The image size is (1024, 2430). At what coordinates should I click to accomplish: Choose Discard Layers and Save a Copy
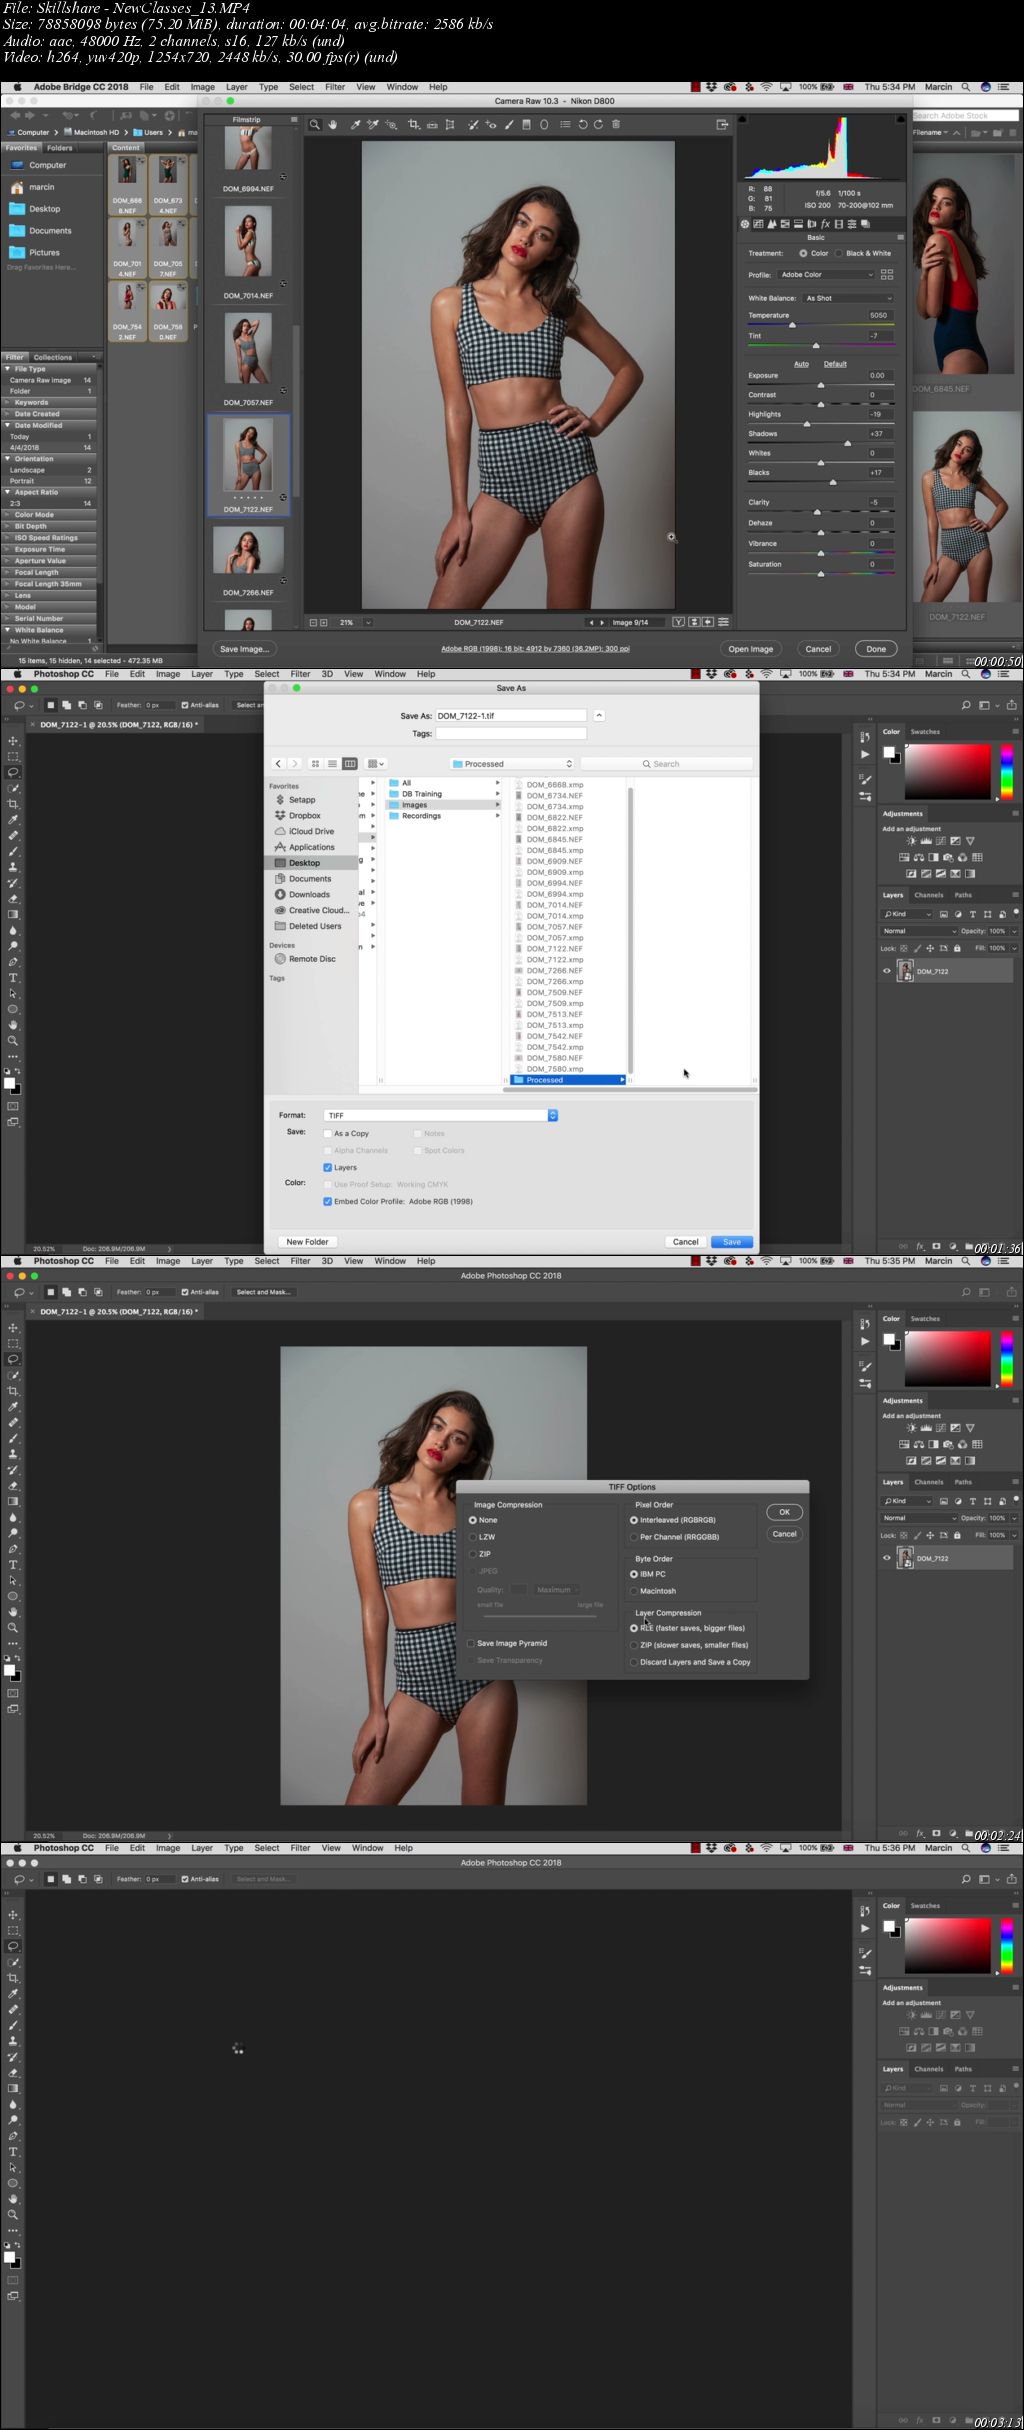pyautogui.click(x=634, y=1662)
